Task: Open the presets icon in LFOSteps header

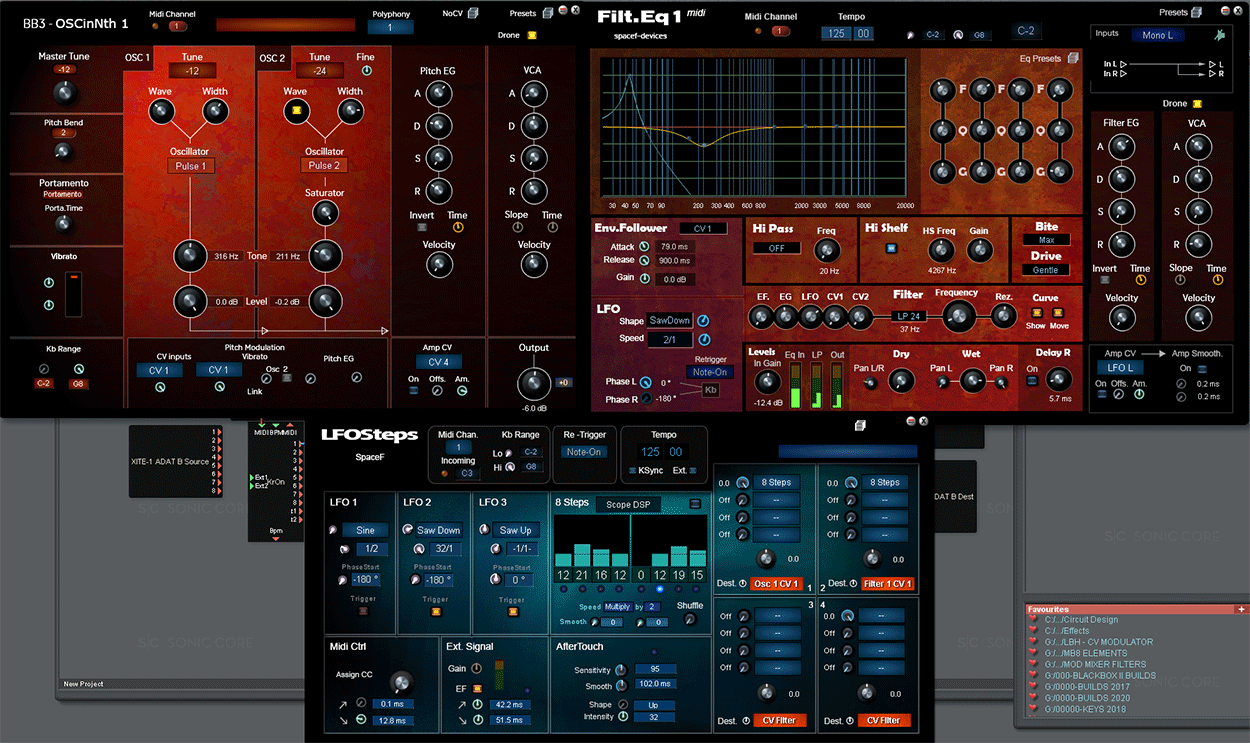Action: point(860,425)
